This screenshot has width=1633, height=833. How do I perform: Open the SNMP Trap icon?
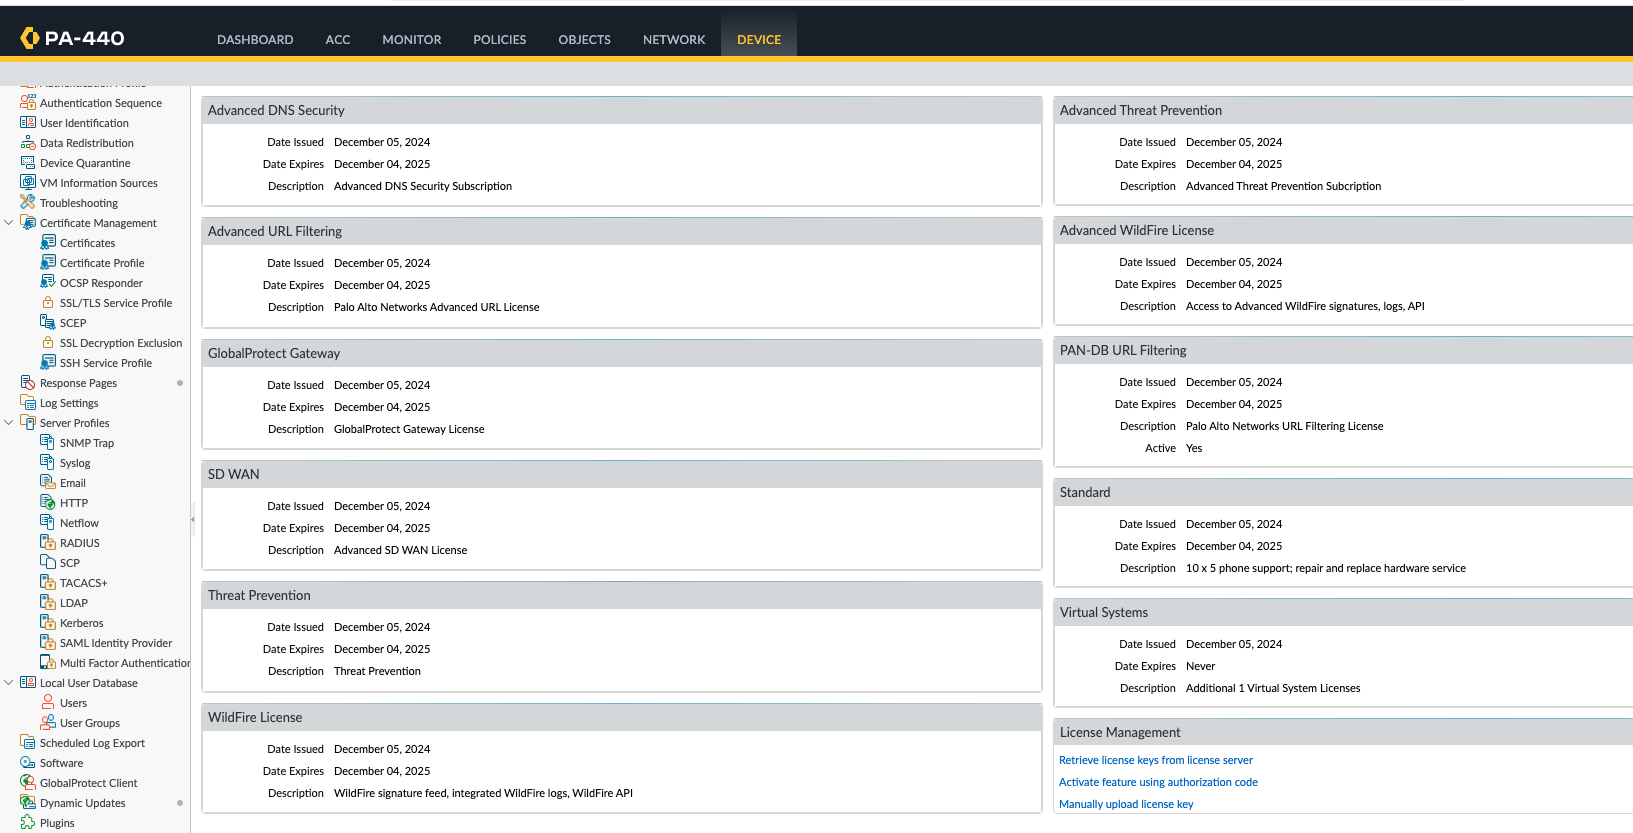48,443
